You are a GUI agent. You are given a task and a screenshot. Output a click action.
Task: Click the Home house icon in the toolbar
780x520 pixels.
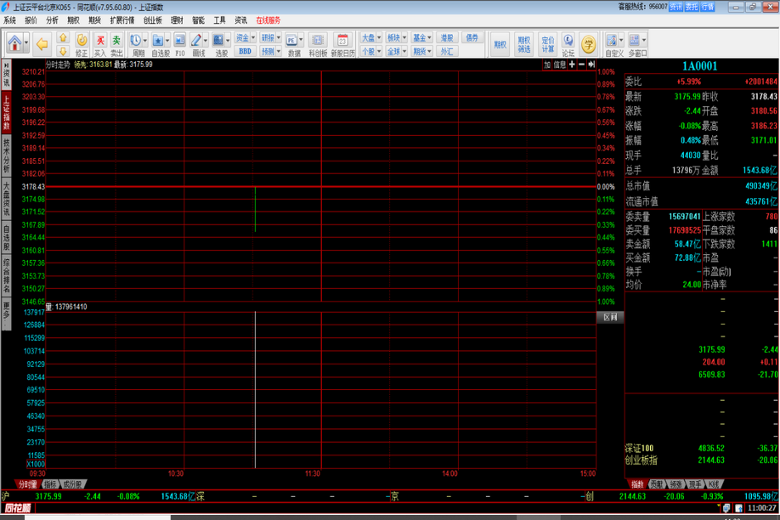pos(14,43)
